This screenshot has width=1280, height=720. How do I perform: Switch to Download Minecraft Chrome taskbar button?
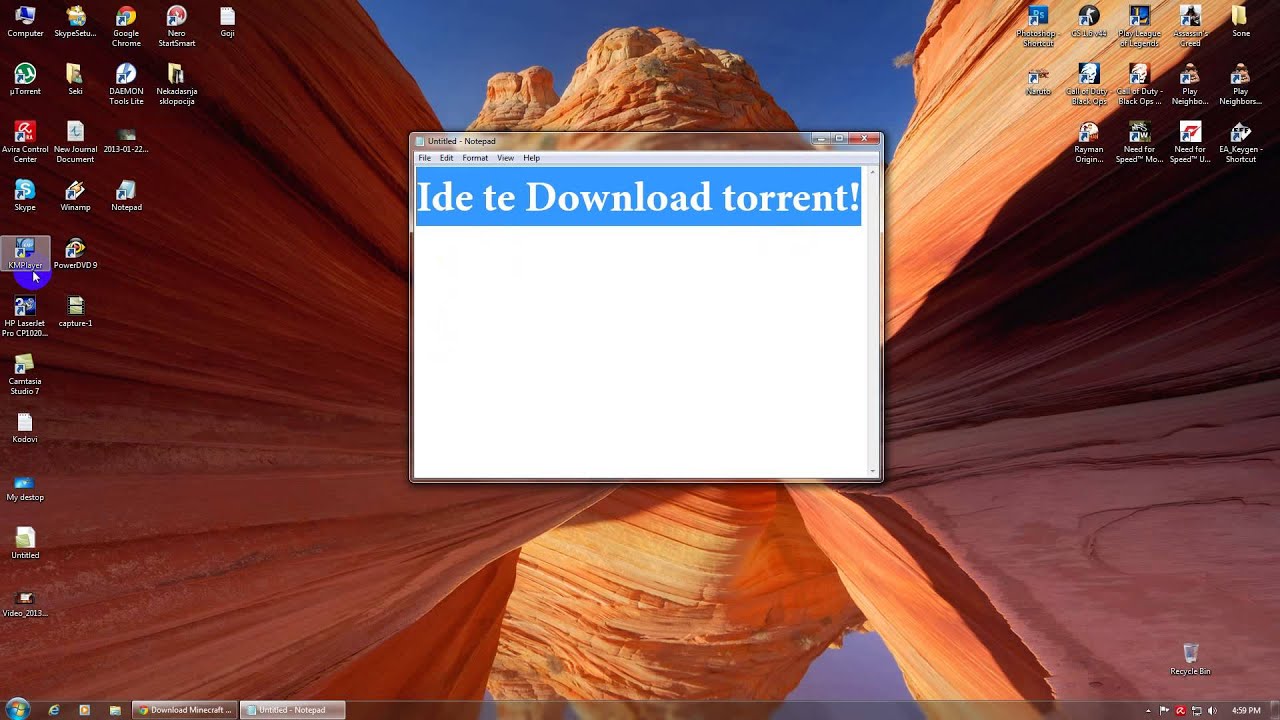coord(185,710)
